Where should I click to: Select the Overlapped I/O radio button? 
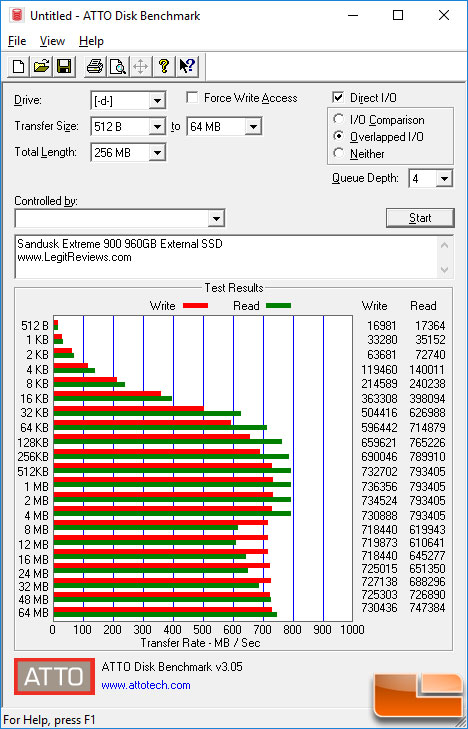click(339, 137)
